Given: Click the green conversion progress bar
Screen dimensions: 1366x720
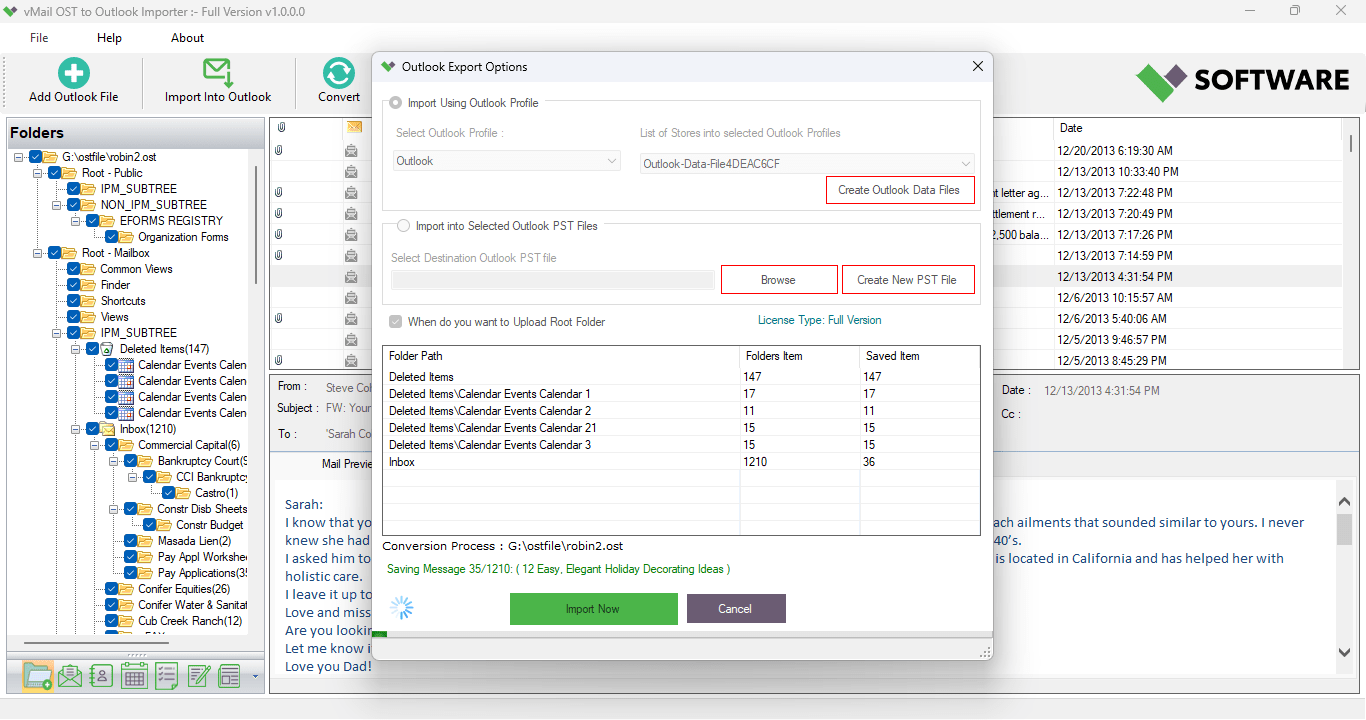Looking at the screenshot, I should (379, 634).
